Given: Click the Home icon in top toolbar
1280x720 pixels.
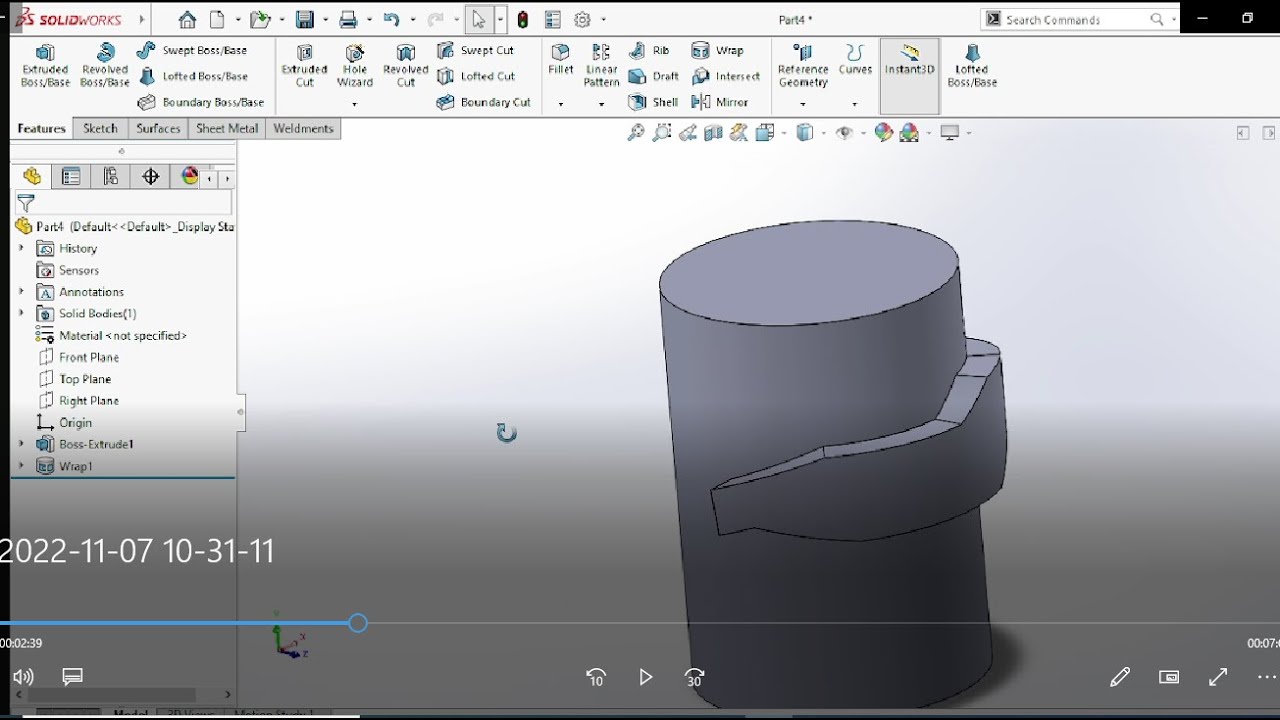Looking at the screenshot, I should coord(187,19).
